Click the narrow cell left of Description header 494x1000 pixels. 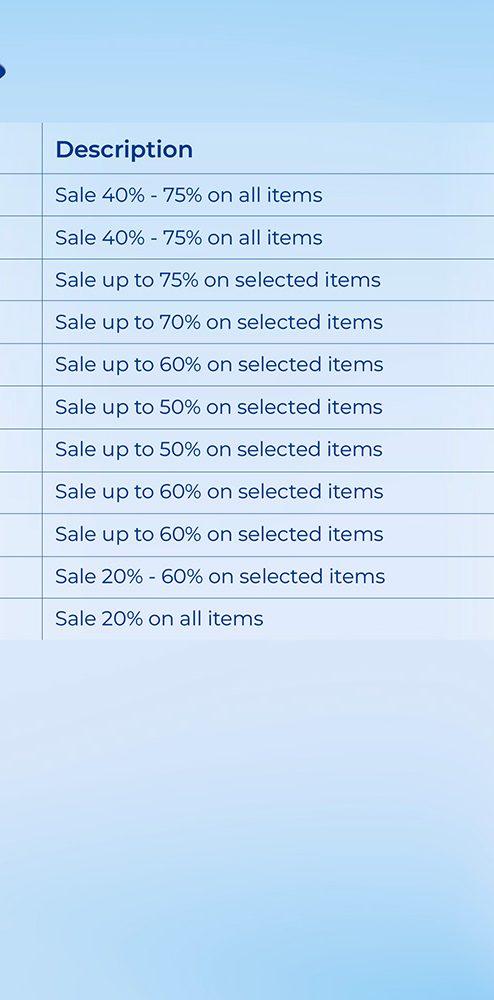(21, 148)
